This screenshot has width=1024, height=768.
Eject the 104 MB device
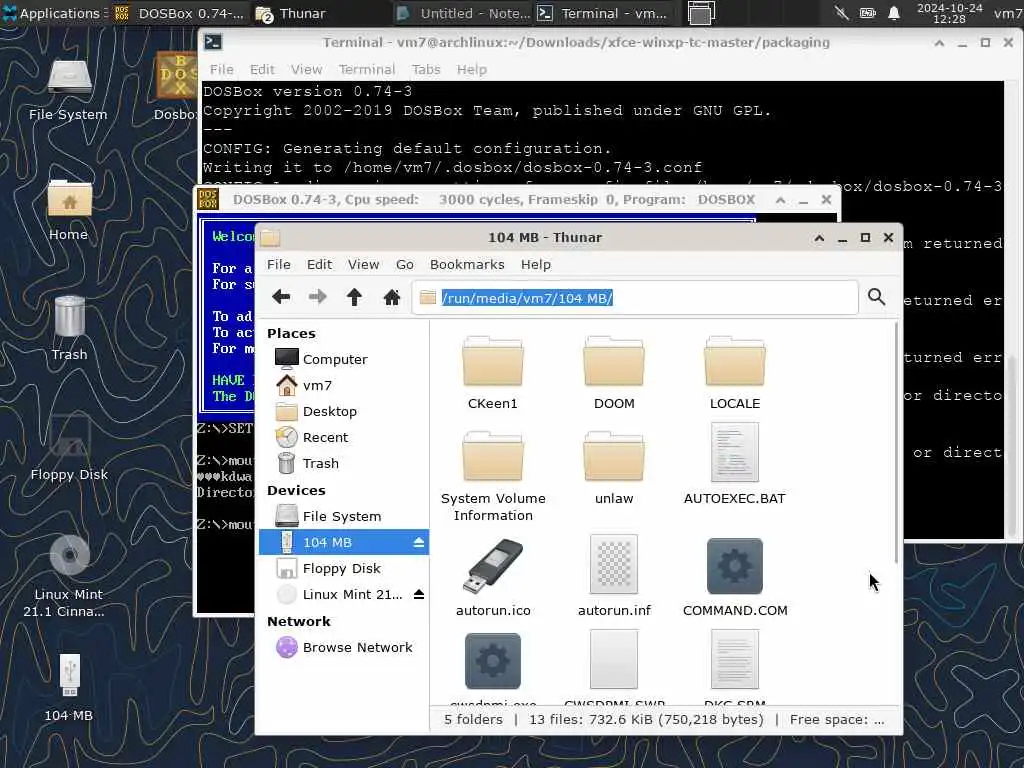(x=419, y=542)
